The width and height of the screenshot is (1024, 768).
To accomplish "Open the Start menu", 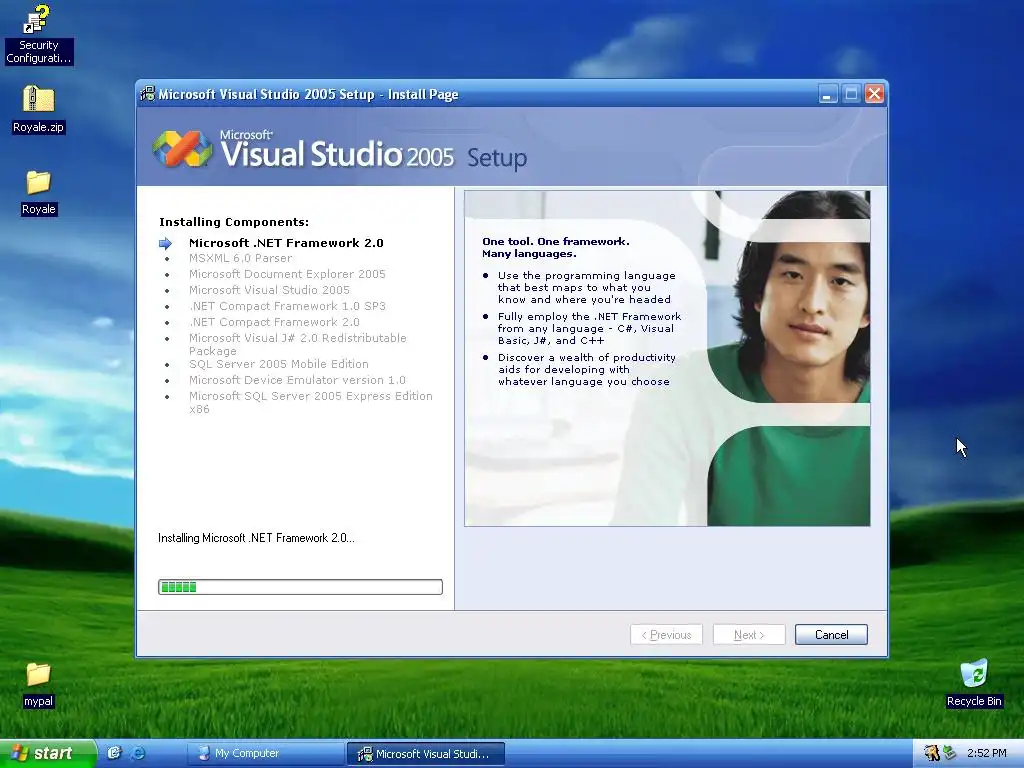I will (x=48, y=753).
